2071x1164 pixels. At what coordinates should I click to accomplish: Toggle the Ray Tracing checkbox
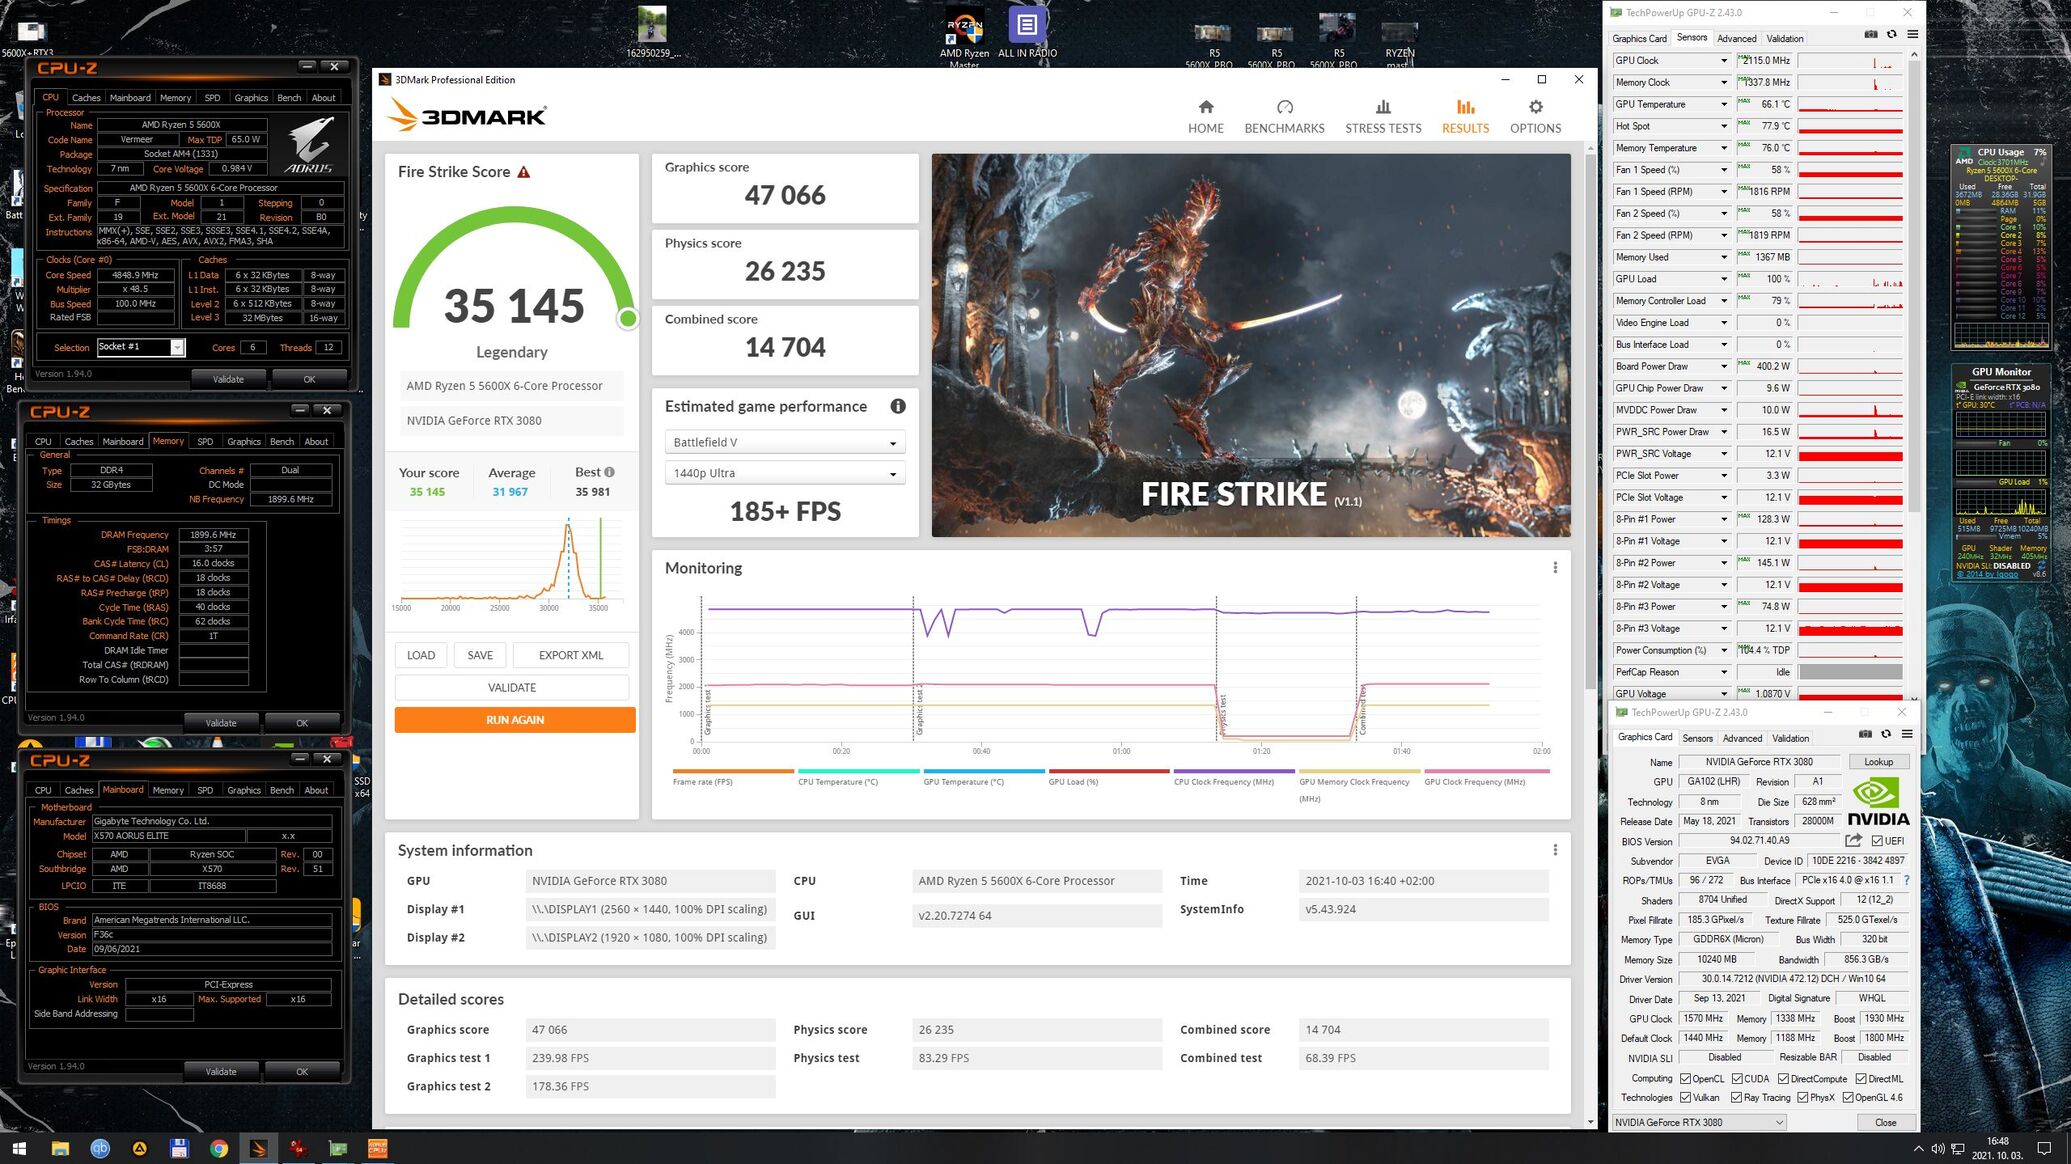pos(1737,1098)
